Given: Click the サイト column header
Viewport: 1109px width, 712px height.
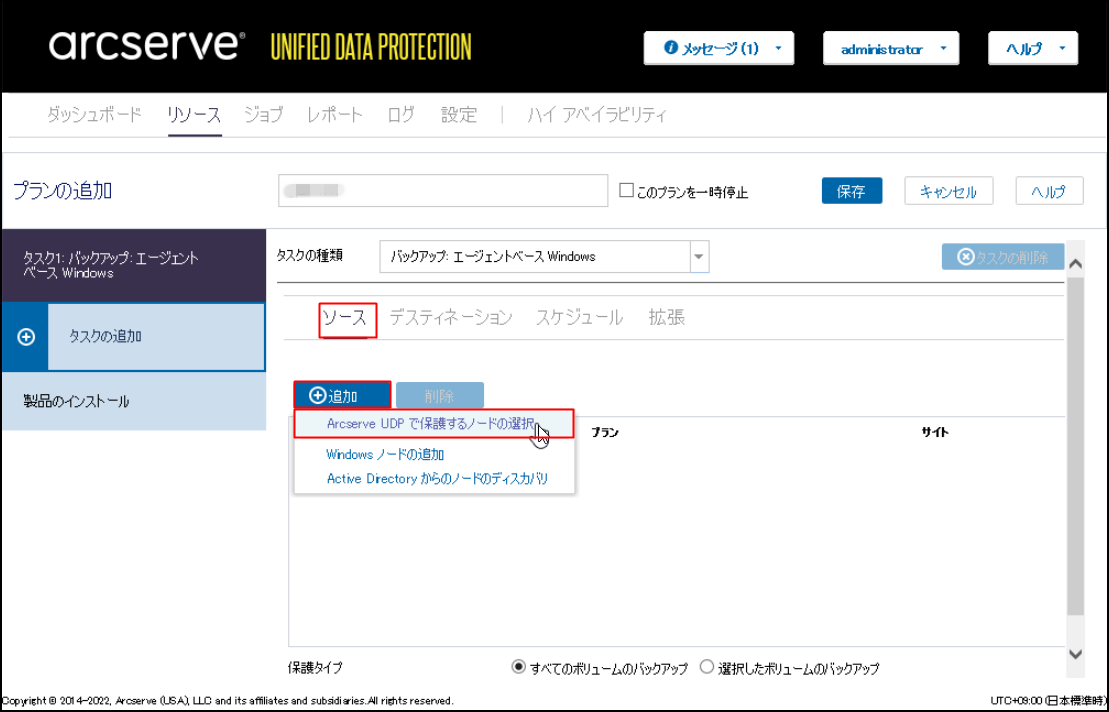Looking at the screenshot, I should 935,432.
